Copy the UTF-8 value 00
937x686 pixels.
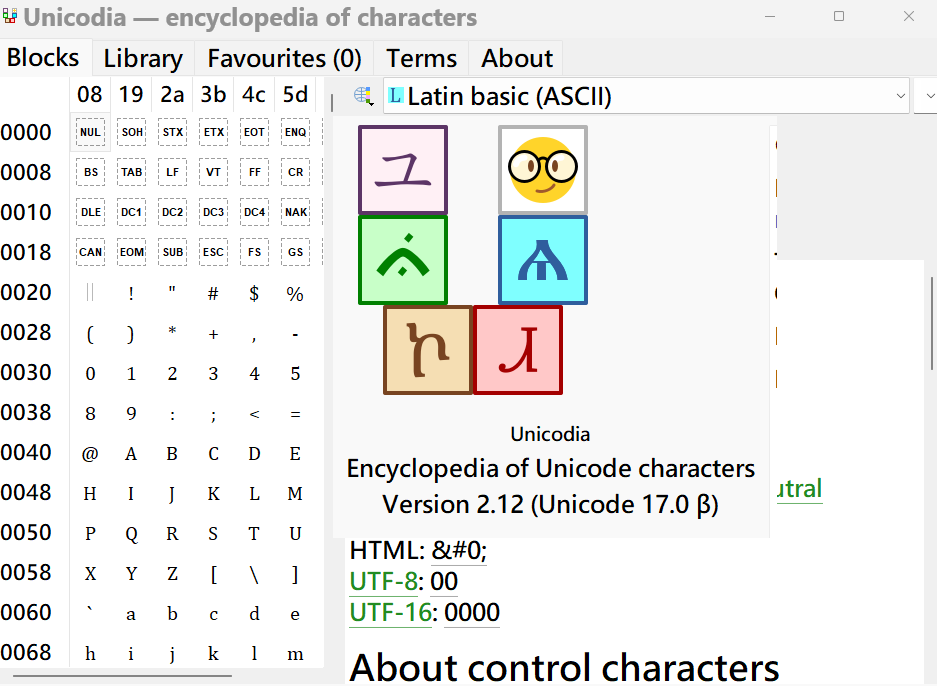tap(444, 581)
